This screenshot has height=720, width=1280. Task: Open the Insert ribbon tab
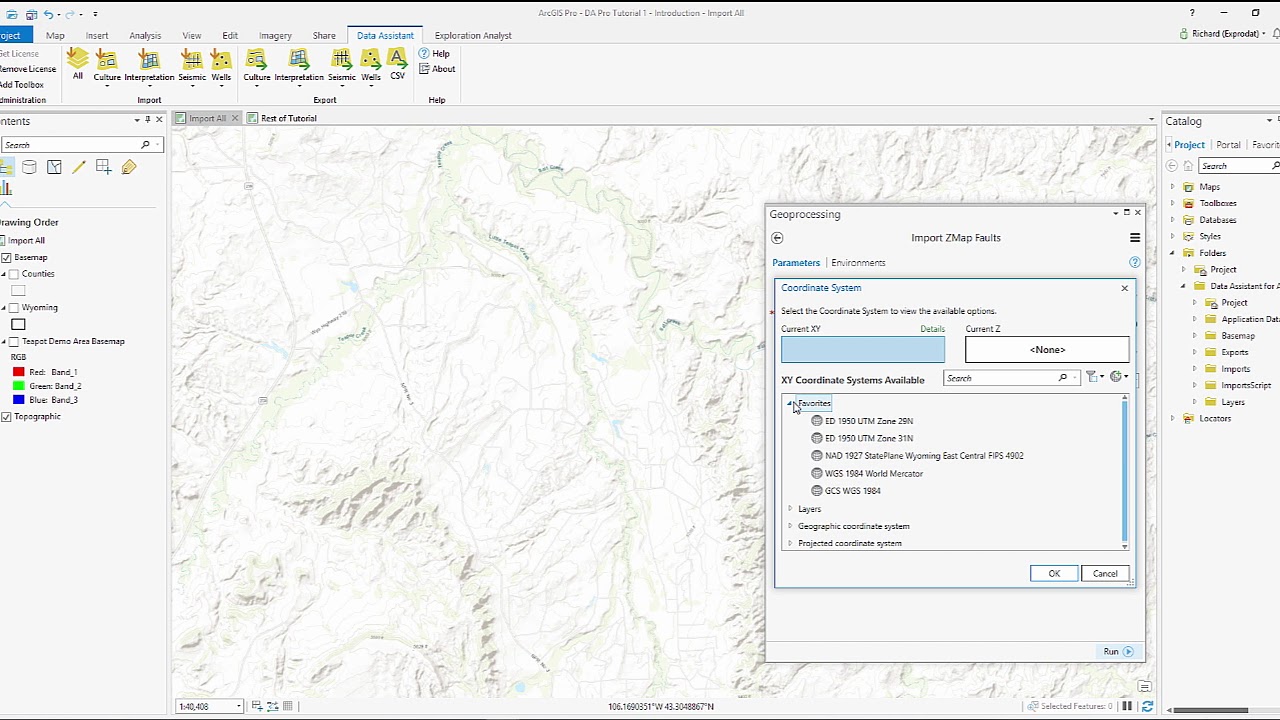tap(97, 35)
